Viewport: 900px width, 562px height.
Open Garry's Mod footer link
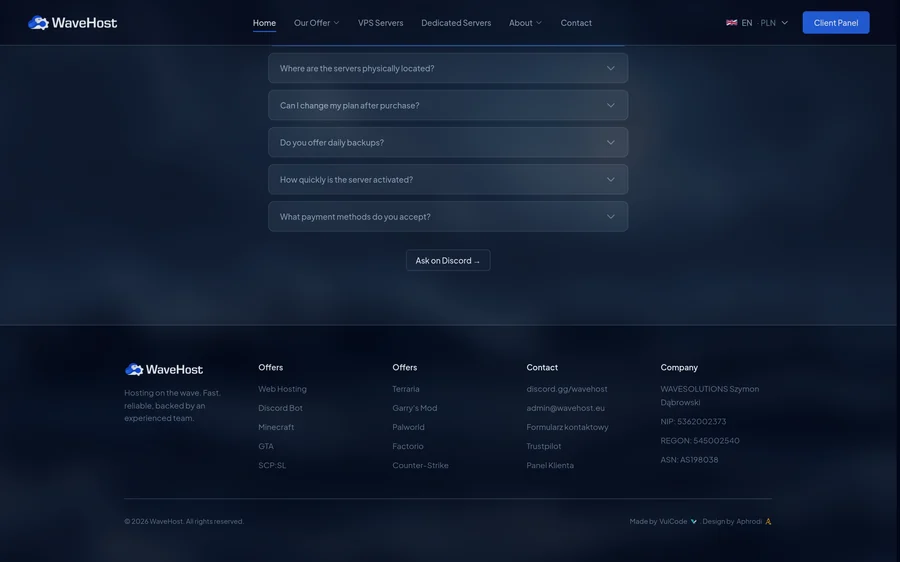click(414, 408)
